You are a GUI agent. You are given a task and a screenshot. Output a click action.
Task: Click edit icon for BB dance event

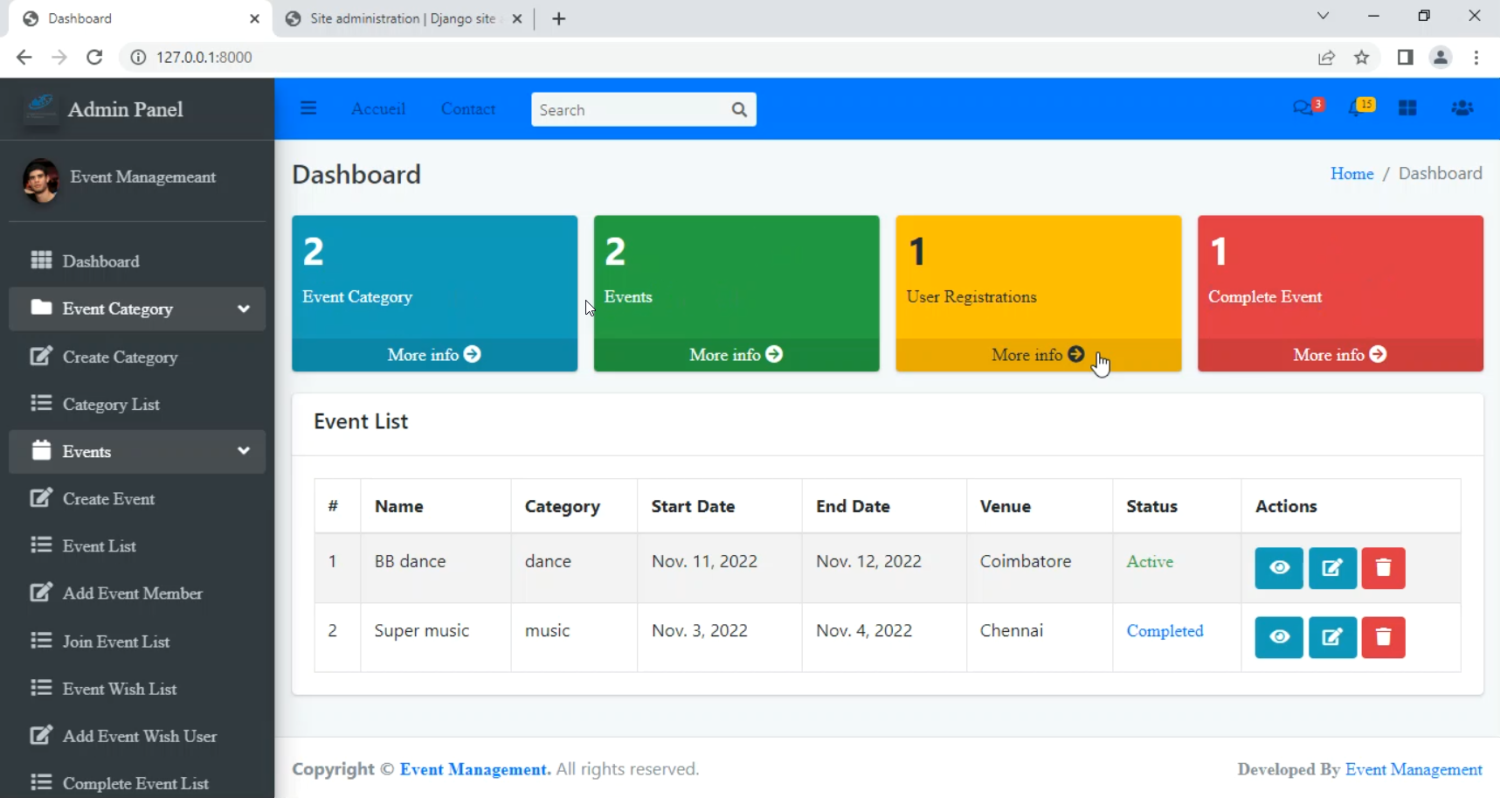click(1332, 568)
